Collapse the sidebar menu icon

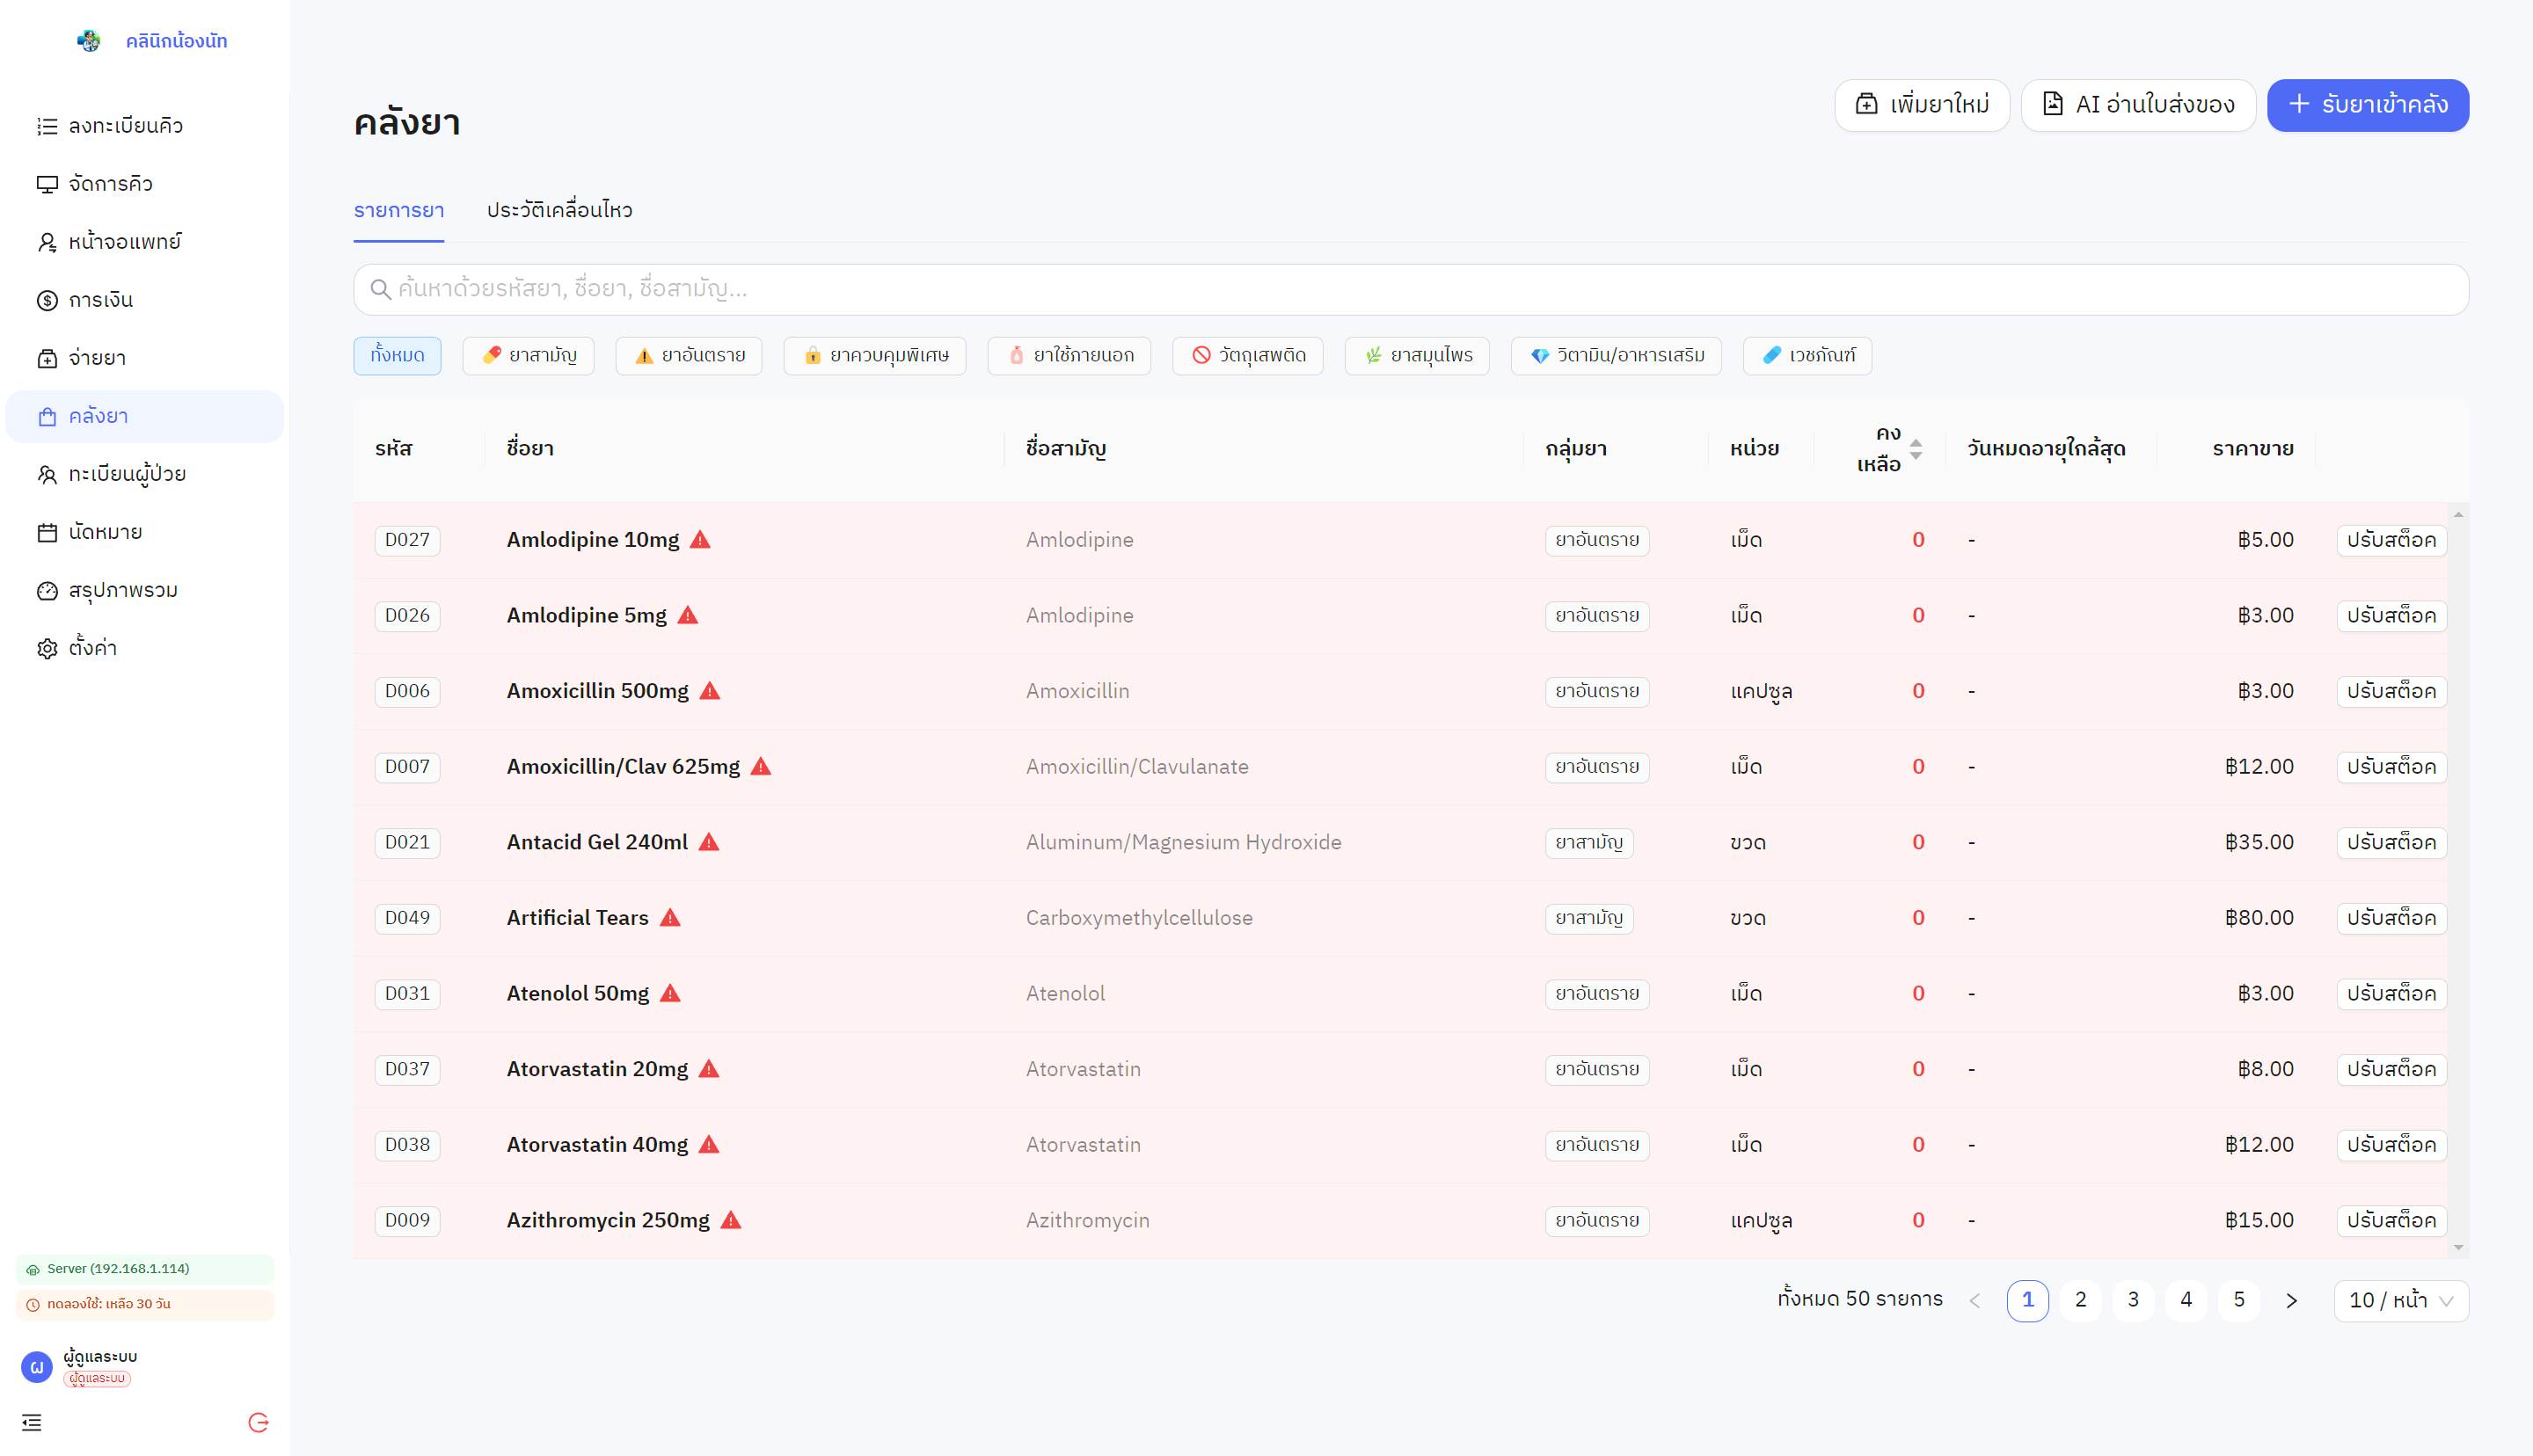(x=32, y=1422)
